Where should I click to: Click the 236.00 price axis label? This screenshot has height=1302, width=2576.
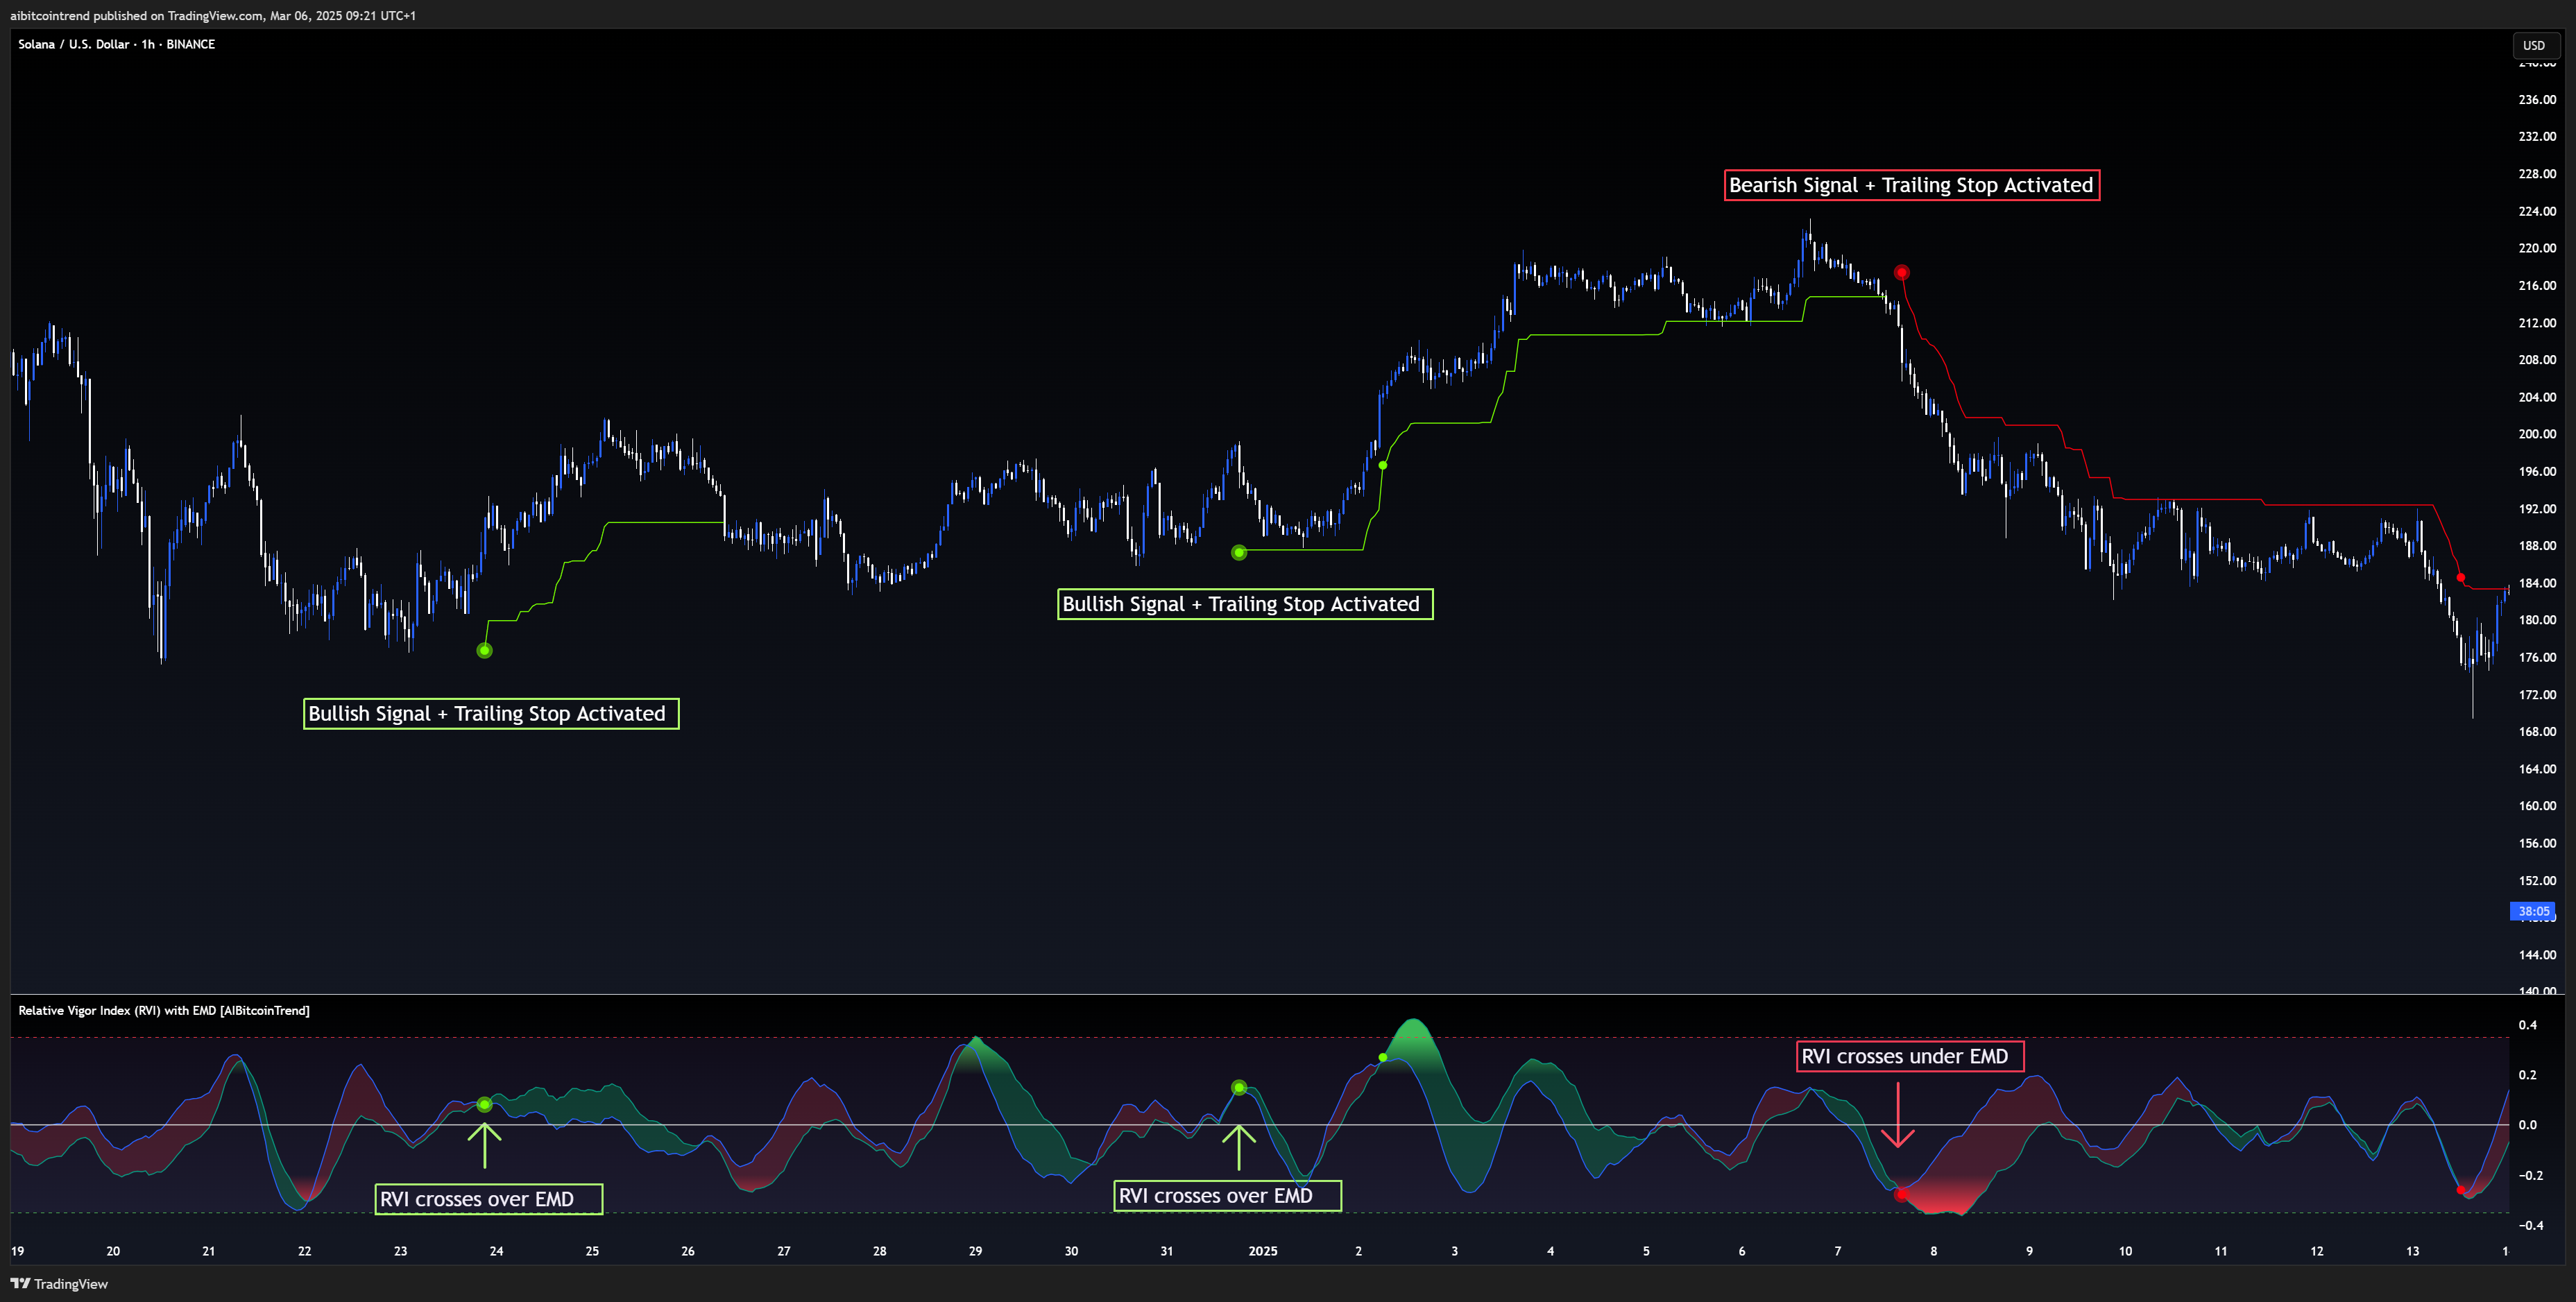[x=2537, y=99]
